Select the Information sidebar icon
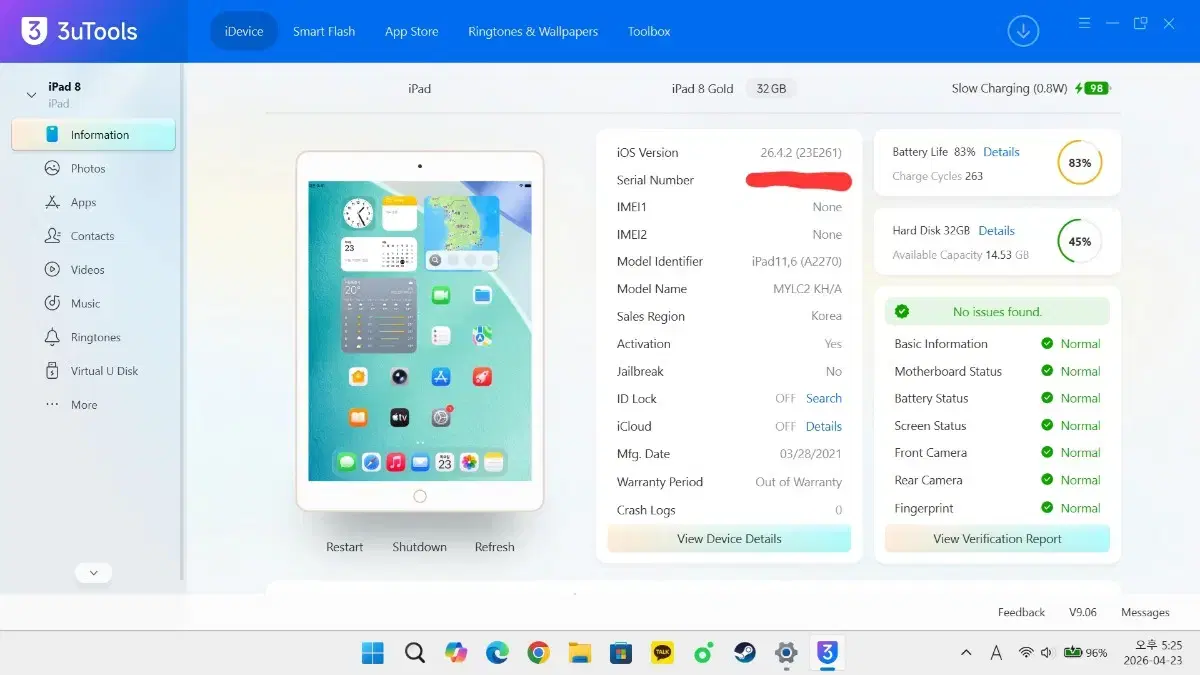Image resolution: width=1200 pixels, height=675 pixels. pyautogui.click(x=52, y=135)
